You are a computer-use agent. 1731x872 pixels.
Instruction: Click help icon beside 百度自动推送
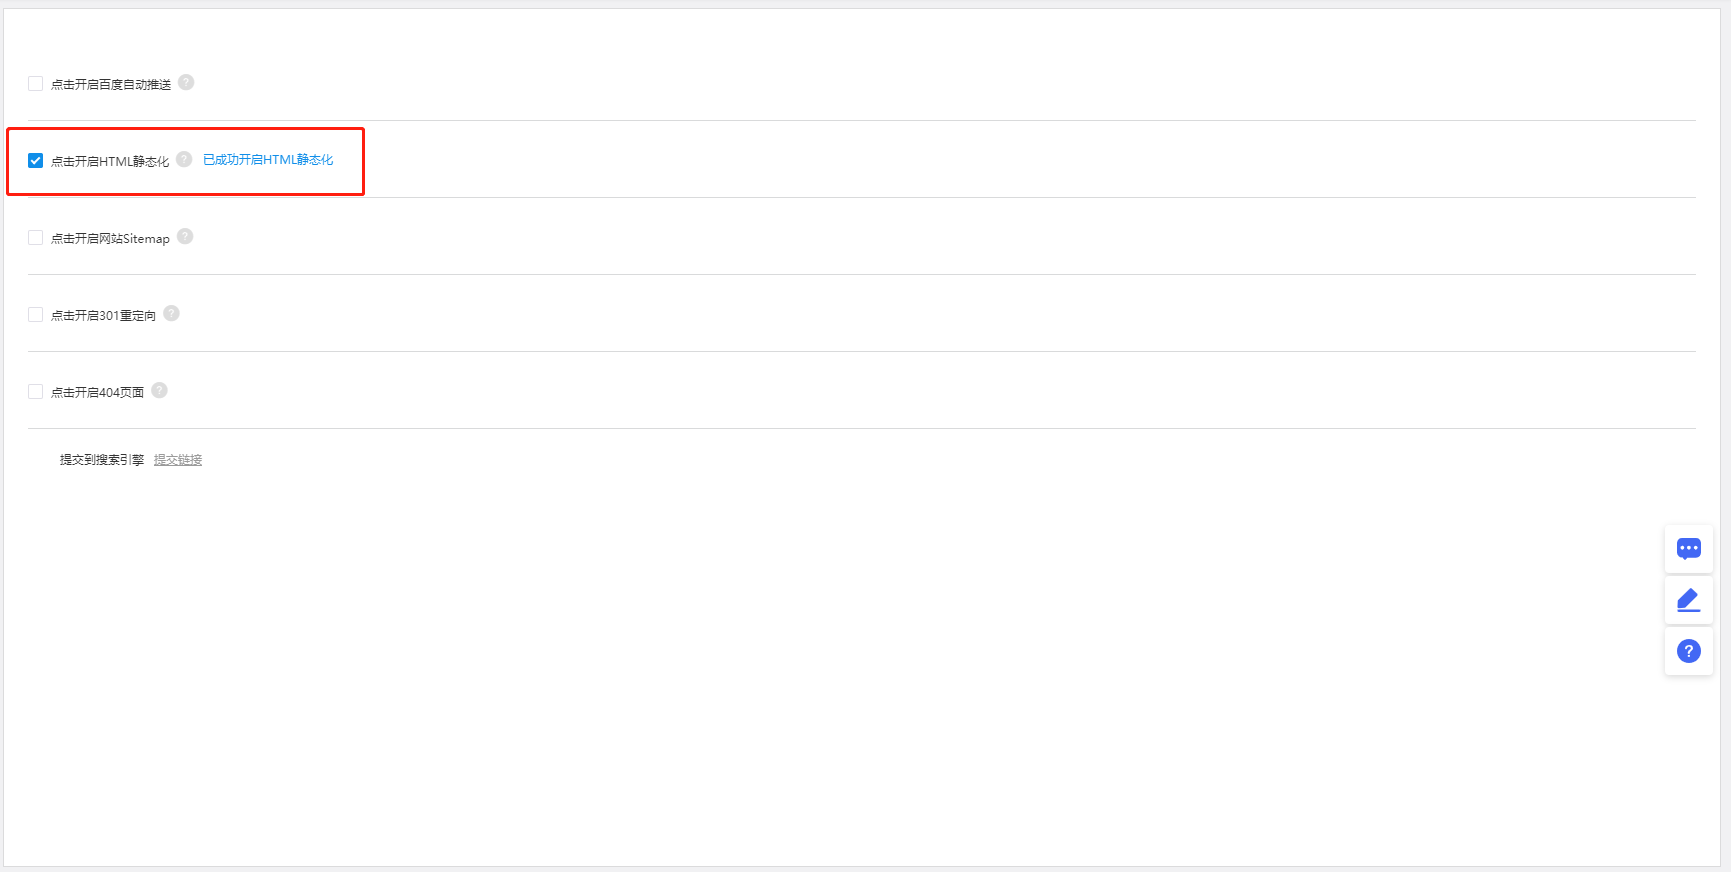click(x=186, y=82)
